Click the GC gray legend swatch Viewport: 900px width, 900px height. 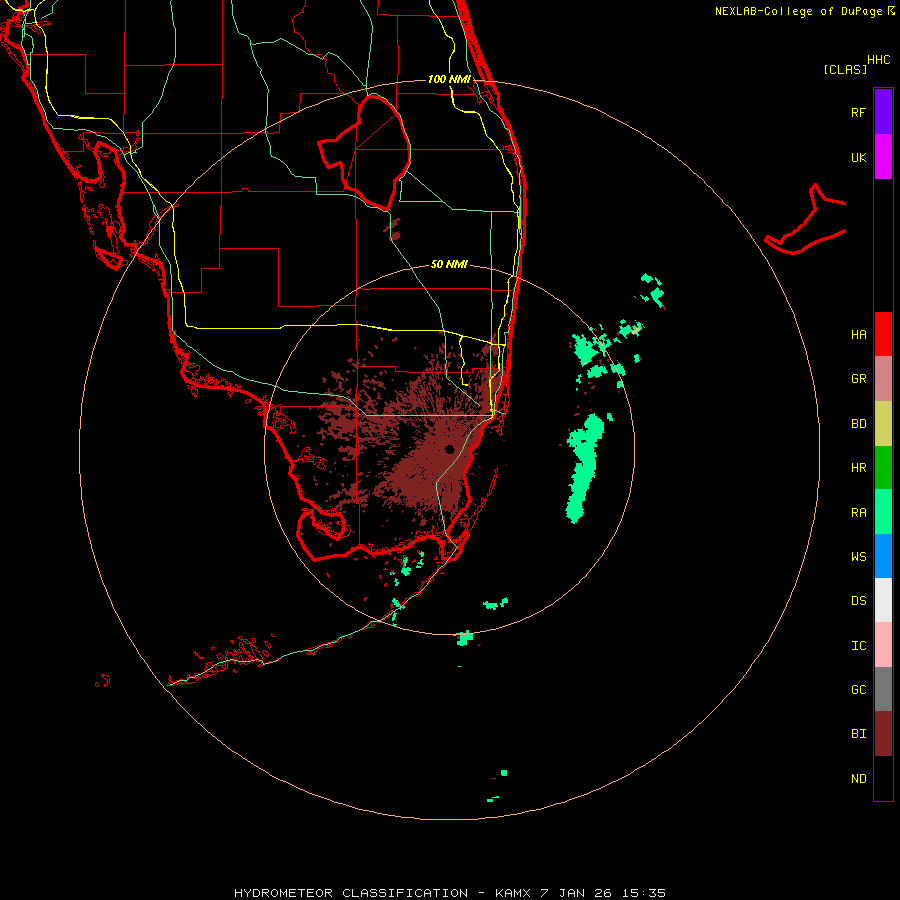tap(883, 689)
